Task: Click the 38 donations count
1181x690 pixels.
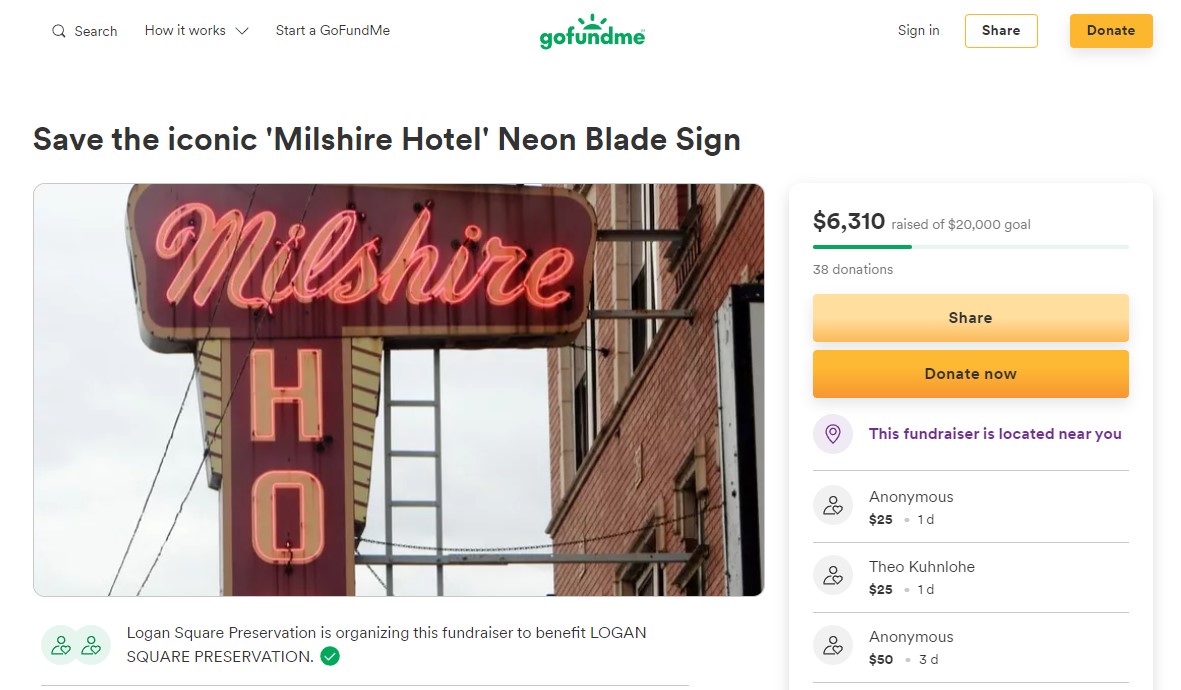Action: [853, 269]
